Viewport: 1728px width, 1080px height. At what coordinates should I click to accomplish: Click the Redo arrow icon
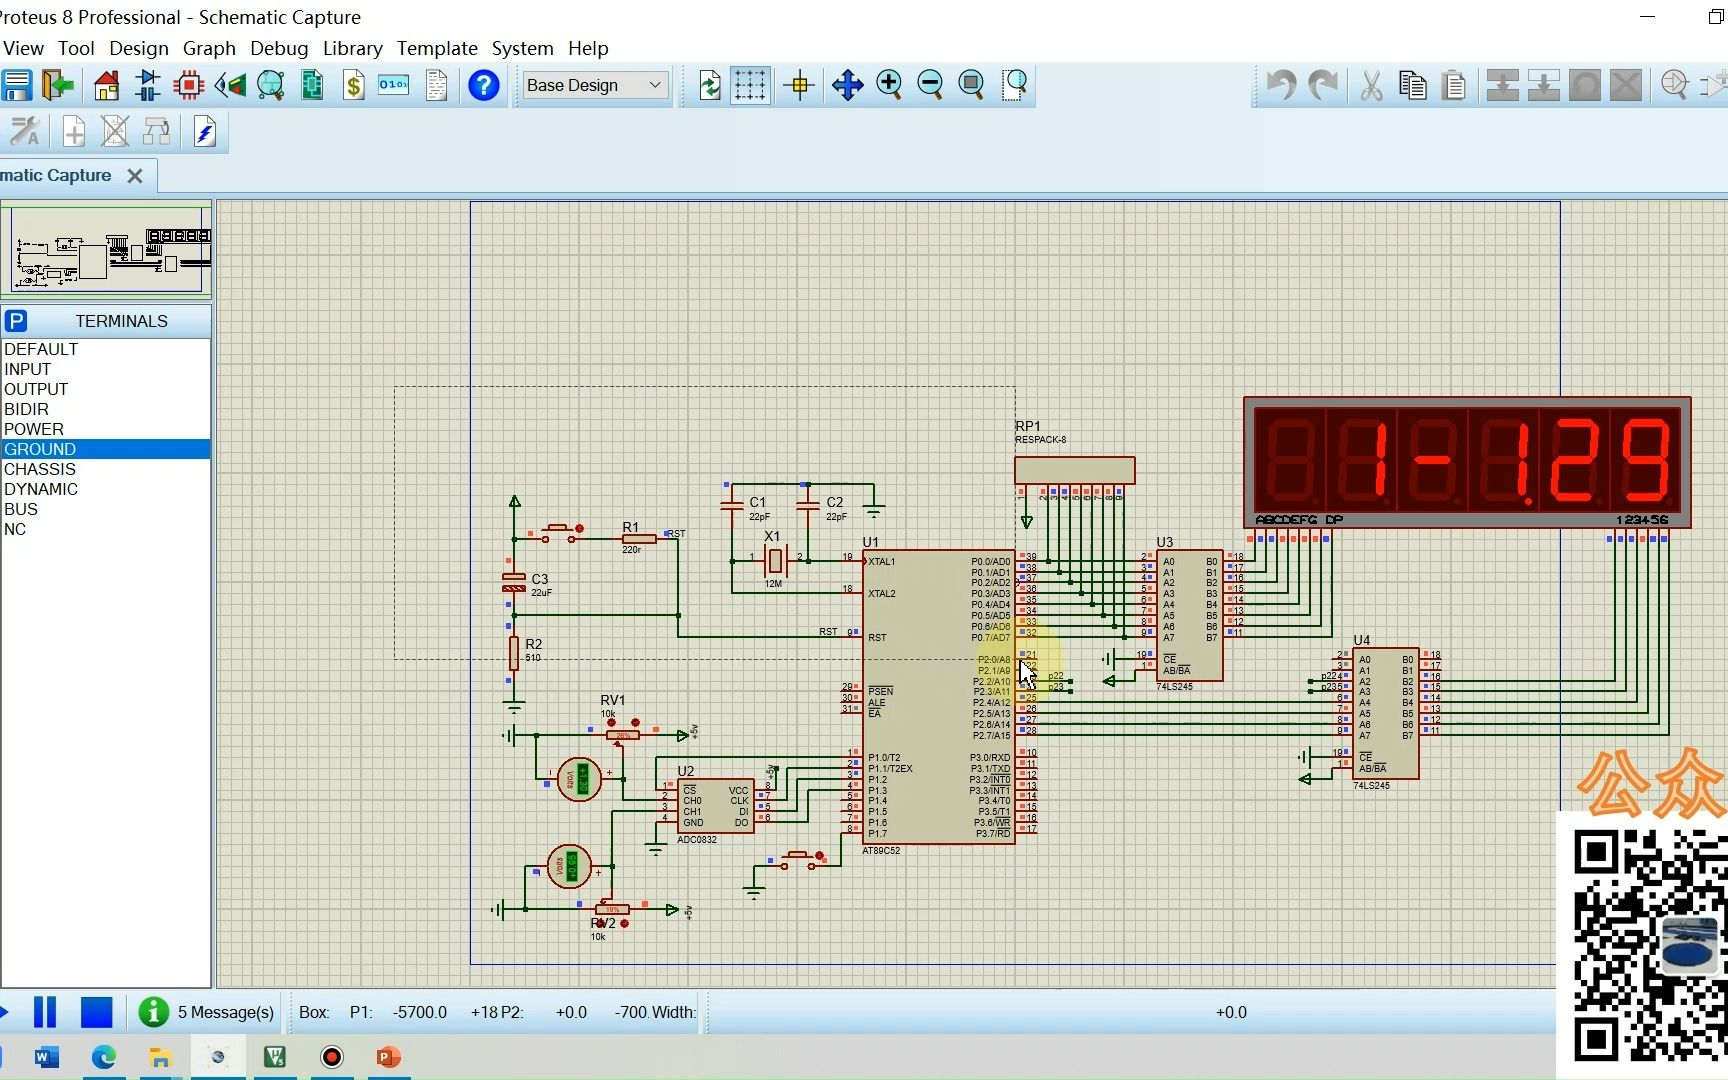click(1323, 85)
